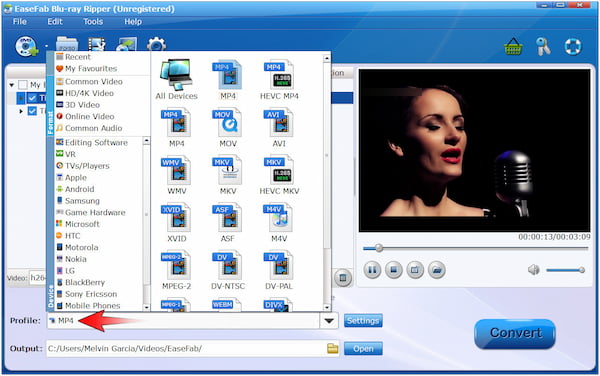Viewport: 600px width, 376px height.
Task: Click the Profile MP4 field
Action: [x=183, y=321]
